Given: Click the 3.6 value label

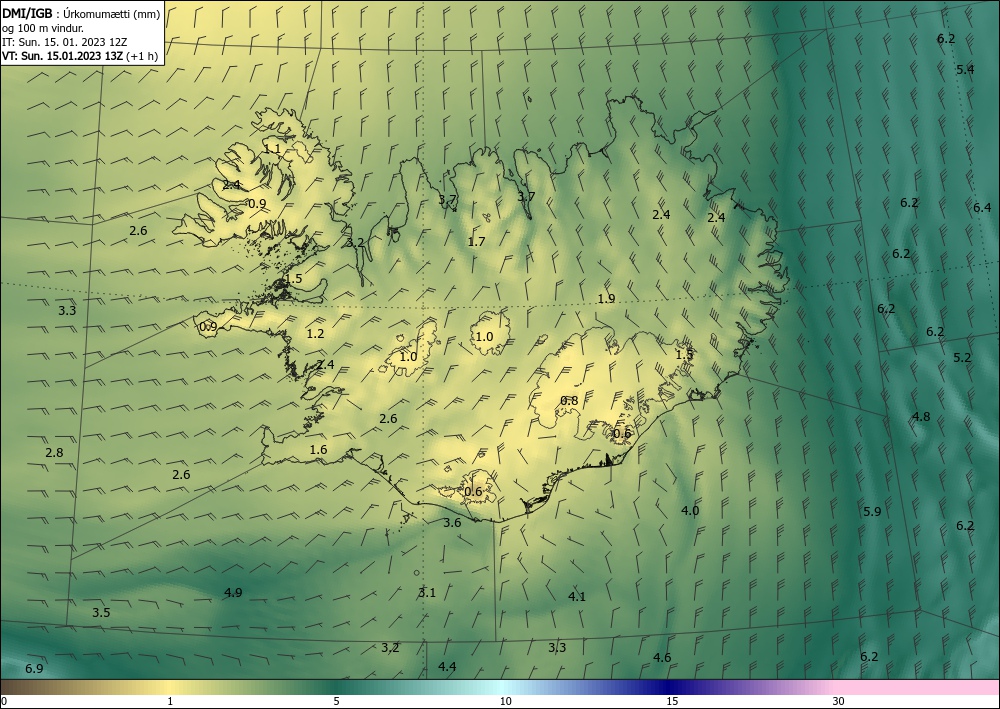Looking at the screenshot, I should 452,523.
